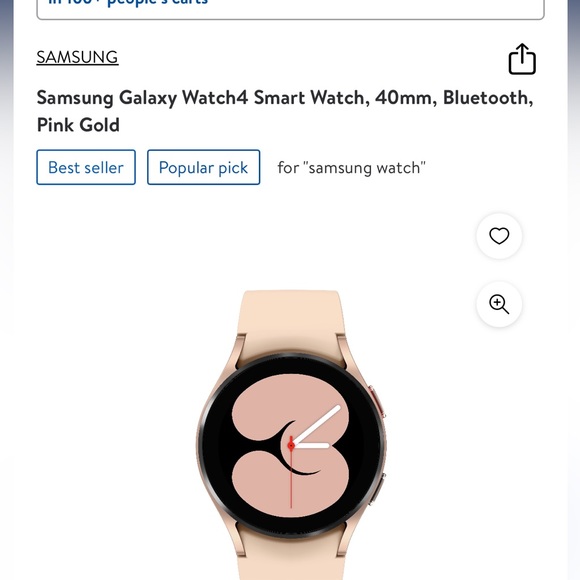Open the SAMSUNG brand link

click(x=77, y=57)
